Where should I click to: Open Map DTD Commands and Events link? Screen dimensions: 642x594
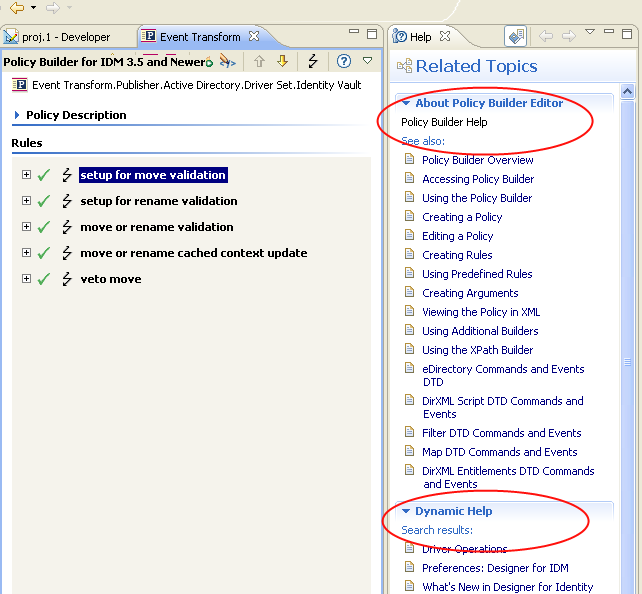pos(500,452)
